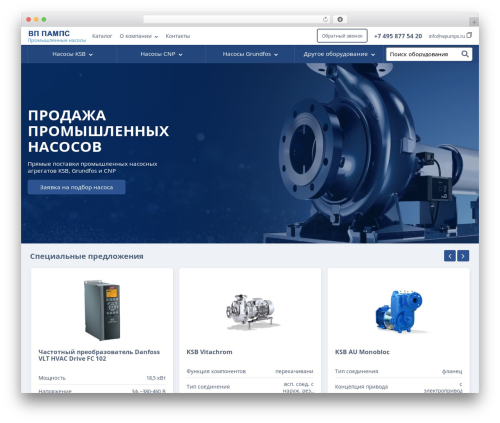Open new browser tab with plus button
500x423 pixels.
click(x=474, y=22)
